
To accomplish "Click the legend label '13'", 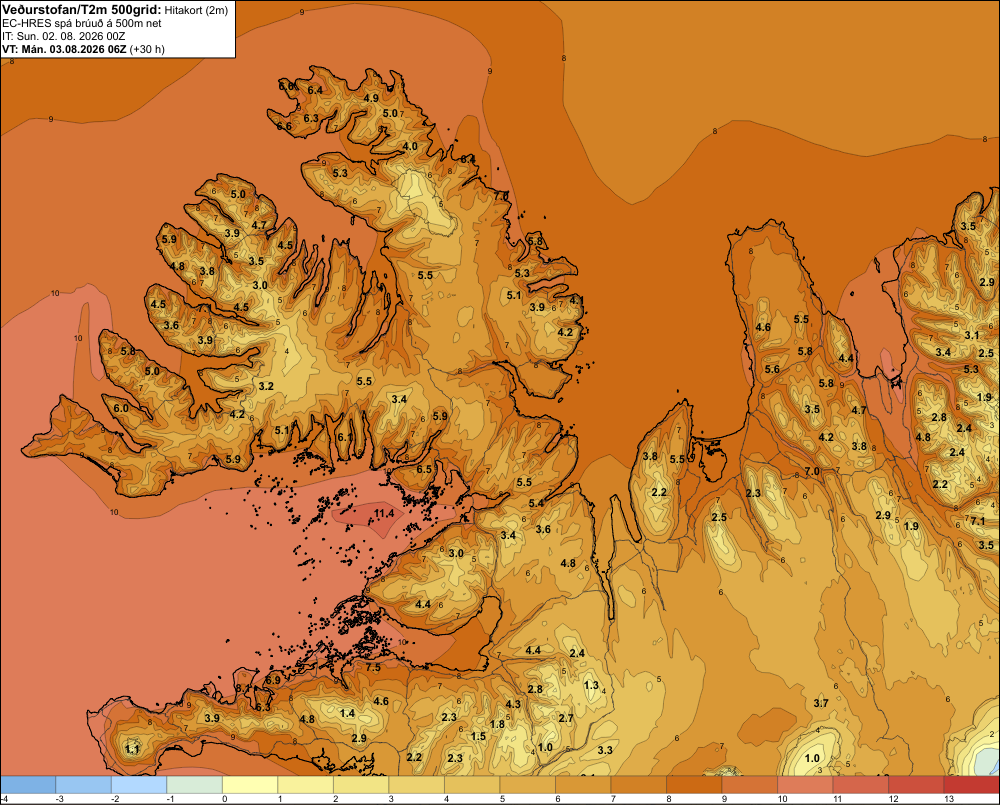I will (x=949, y=799).
